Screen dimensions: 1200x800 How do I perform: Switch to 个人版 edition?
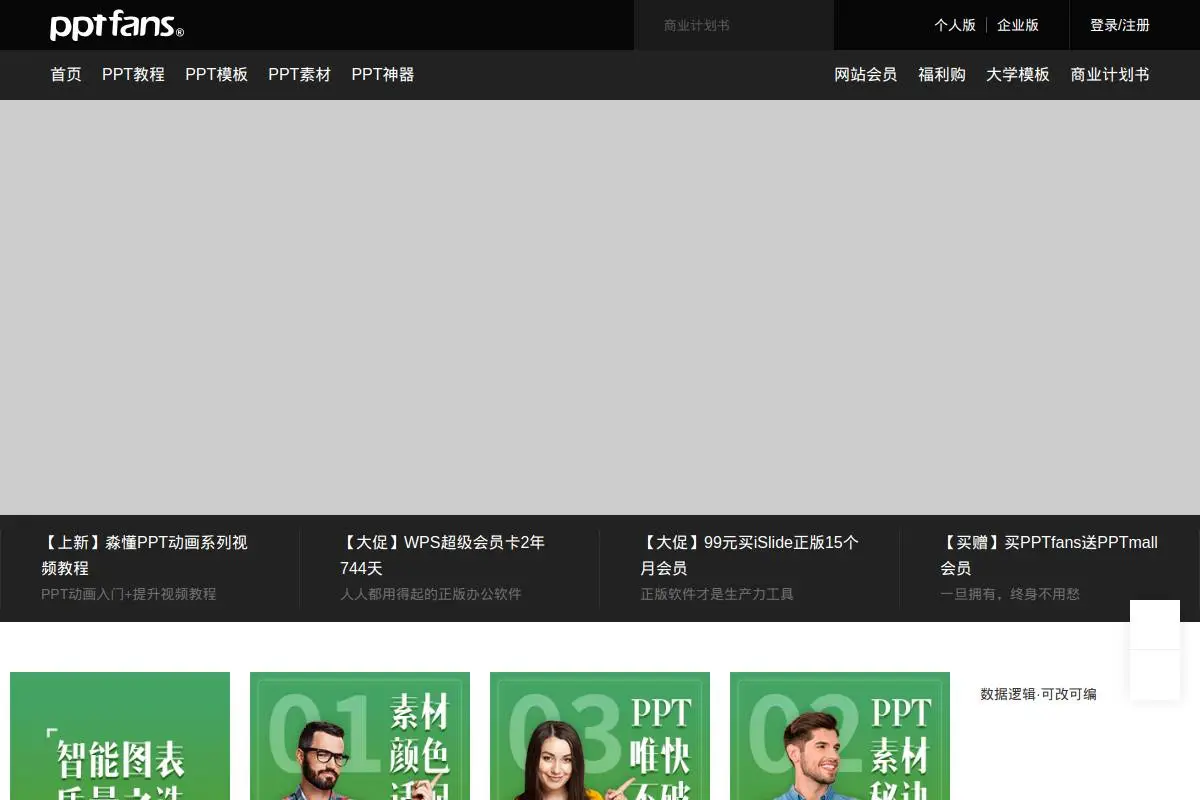(x=955, y=25)
